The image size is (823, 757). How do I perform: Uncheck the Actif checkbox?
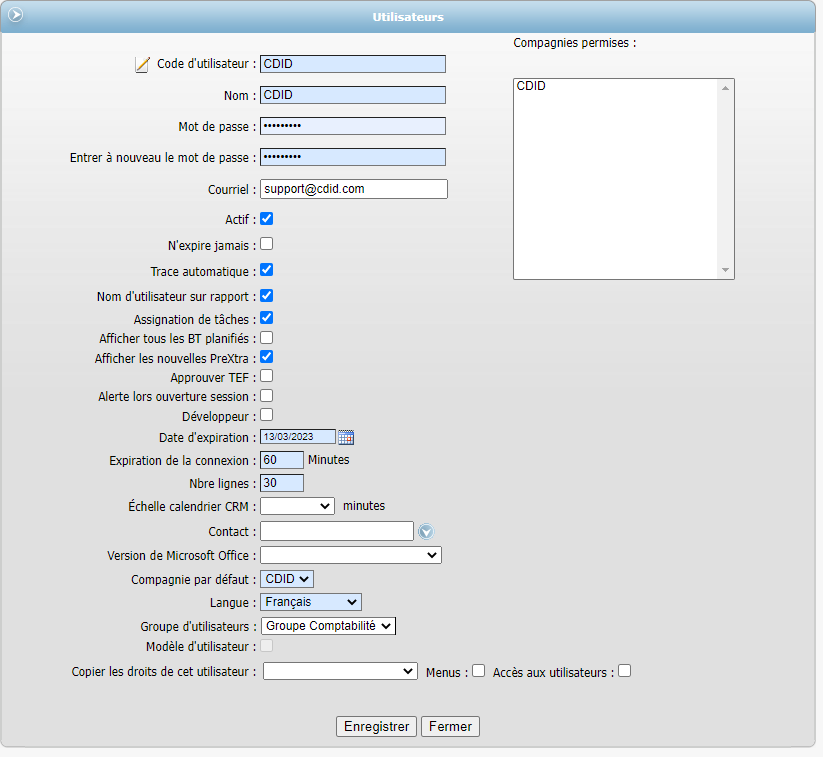point(267,218)
